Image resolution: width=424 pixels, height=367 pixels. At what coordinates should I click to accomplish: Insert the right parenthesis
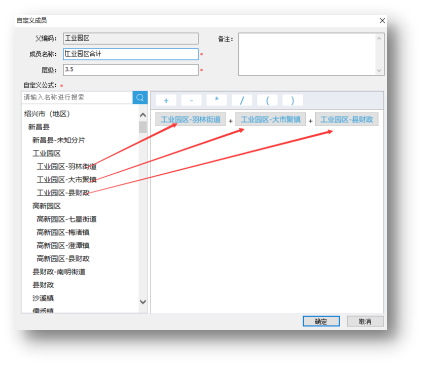(x=293, y=100)
